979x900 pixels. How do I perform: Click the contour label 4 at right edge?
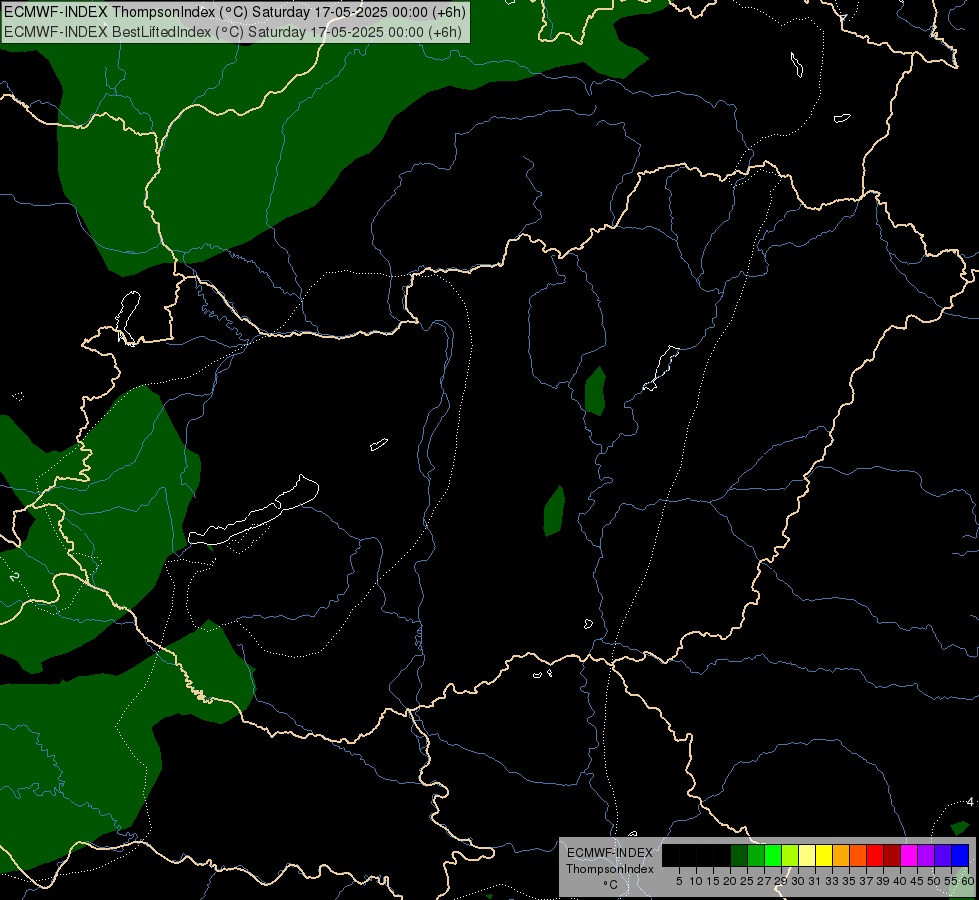(x=970, y=801)
